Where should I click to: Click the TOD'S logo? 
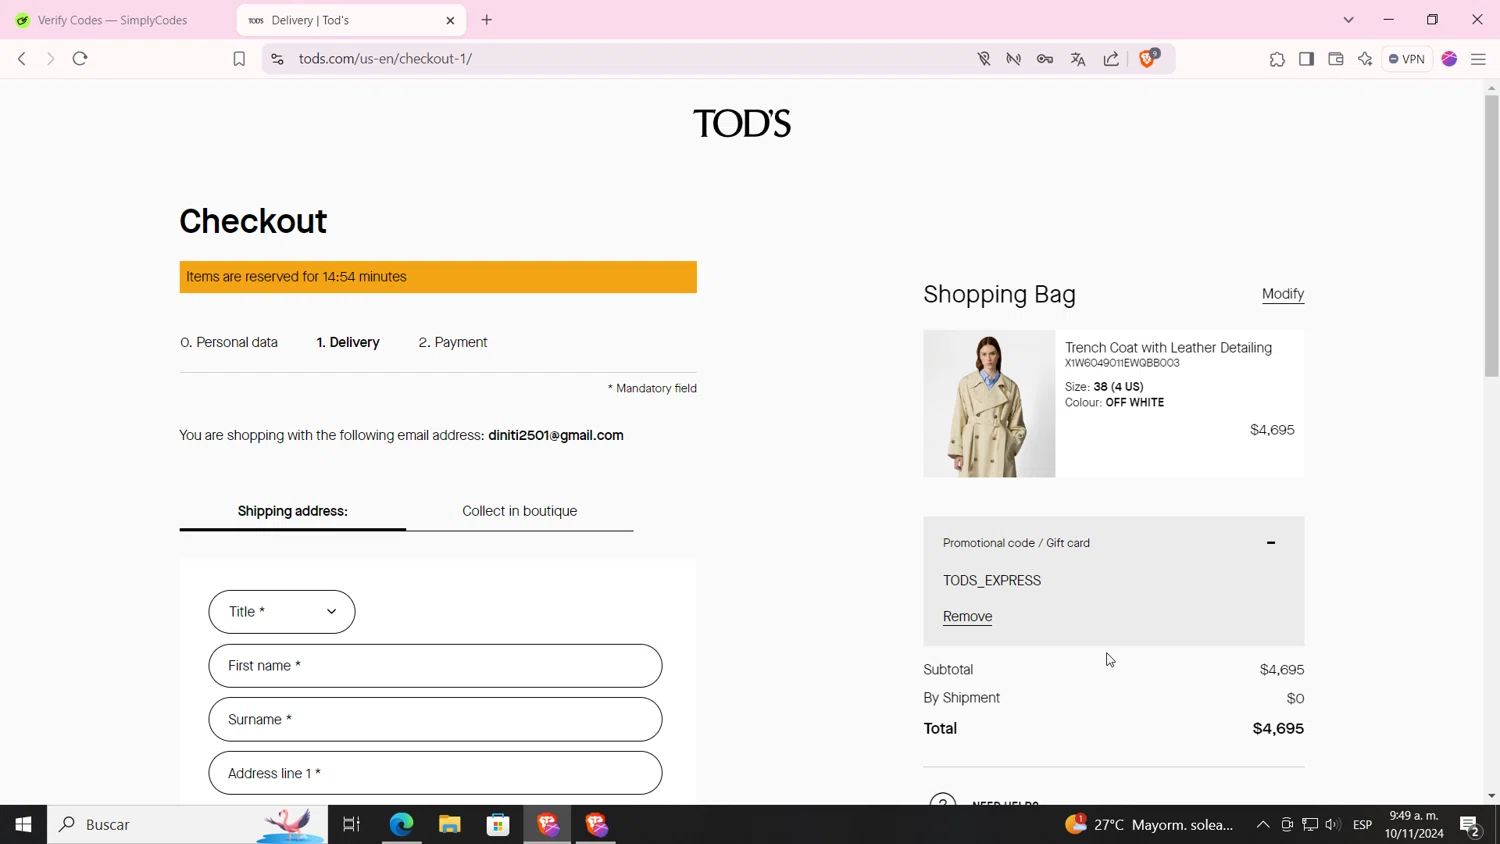pos(742,123)
